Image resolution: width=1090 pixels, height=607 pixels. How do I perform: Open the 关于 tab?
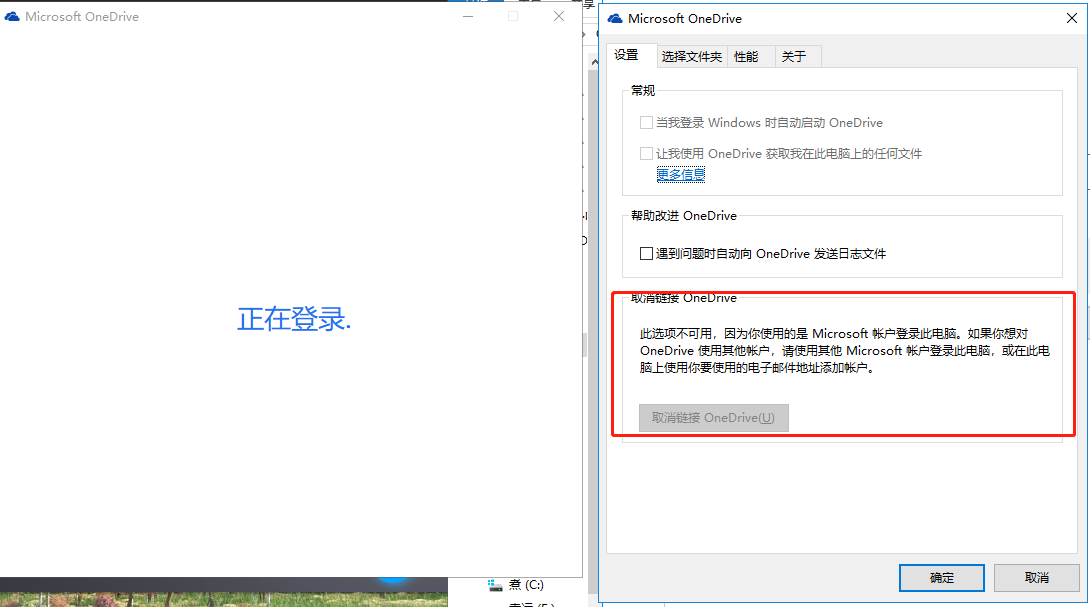tap(798, 57)
